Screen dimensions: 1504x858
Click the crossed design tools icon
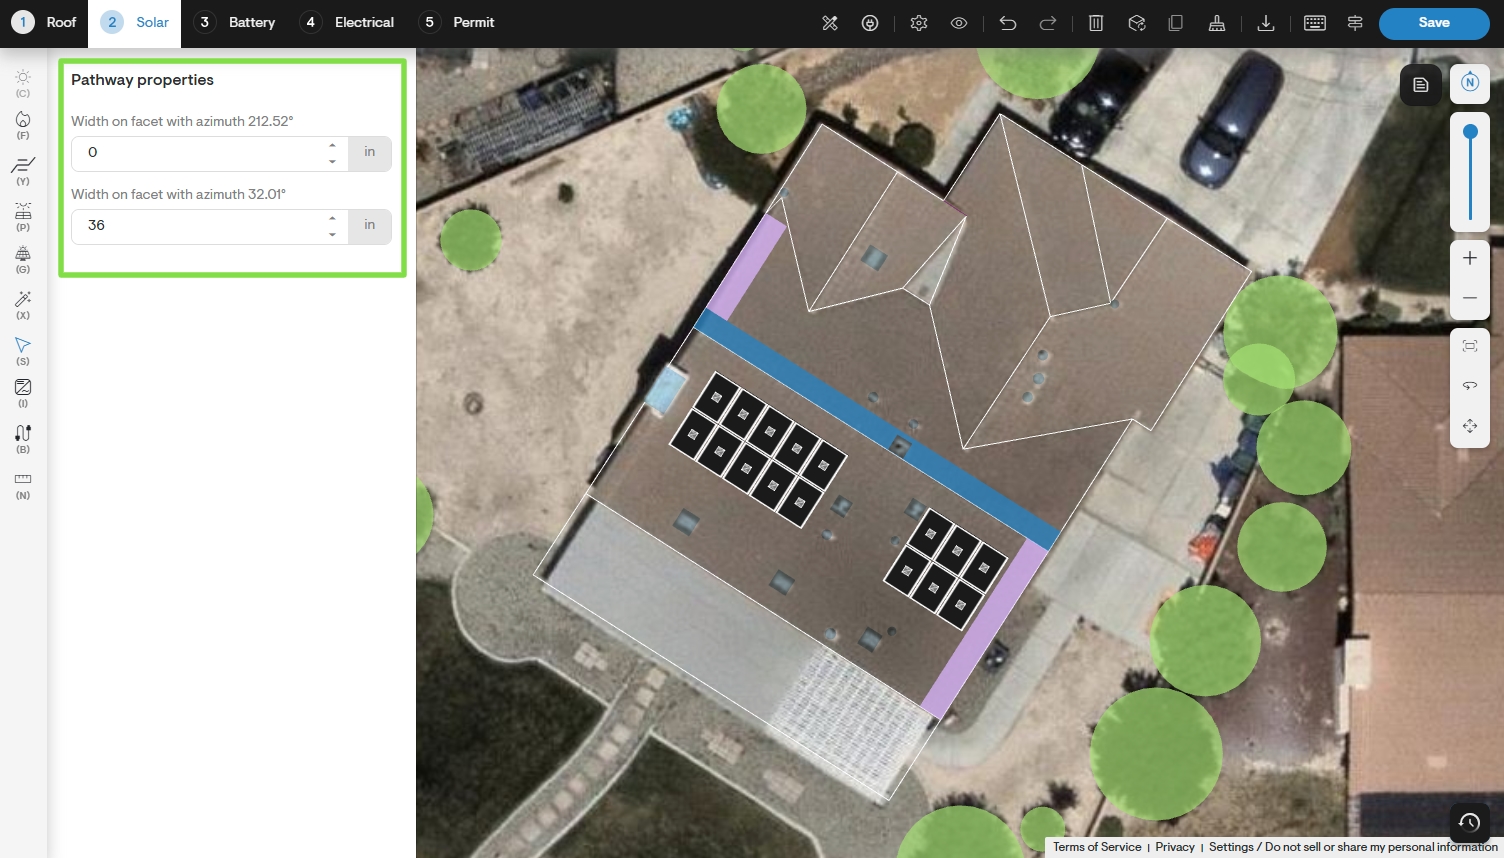tap(830, 23)
